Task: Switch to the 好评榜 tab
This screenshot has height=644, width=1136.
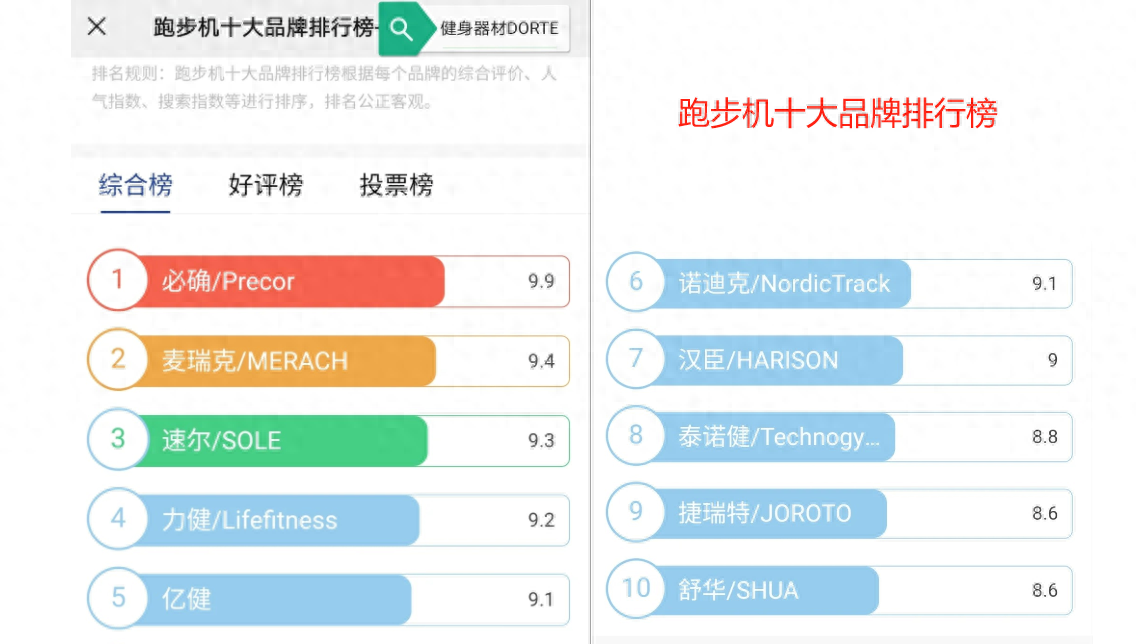Action: point(264,186)
